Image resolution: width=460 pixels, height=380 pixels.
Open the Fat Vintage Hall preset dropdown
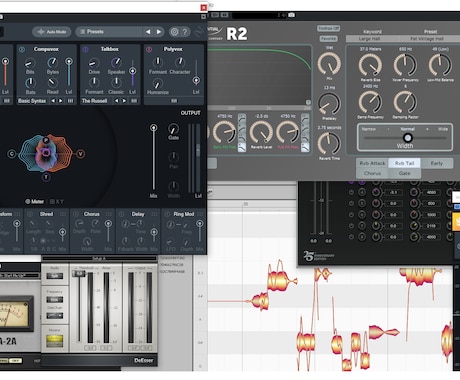pos(427,39)
